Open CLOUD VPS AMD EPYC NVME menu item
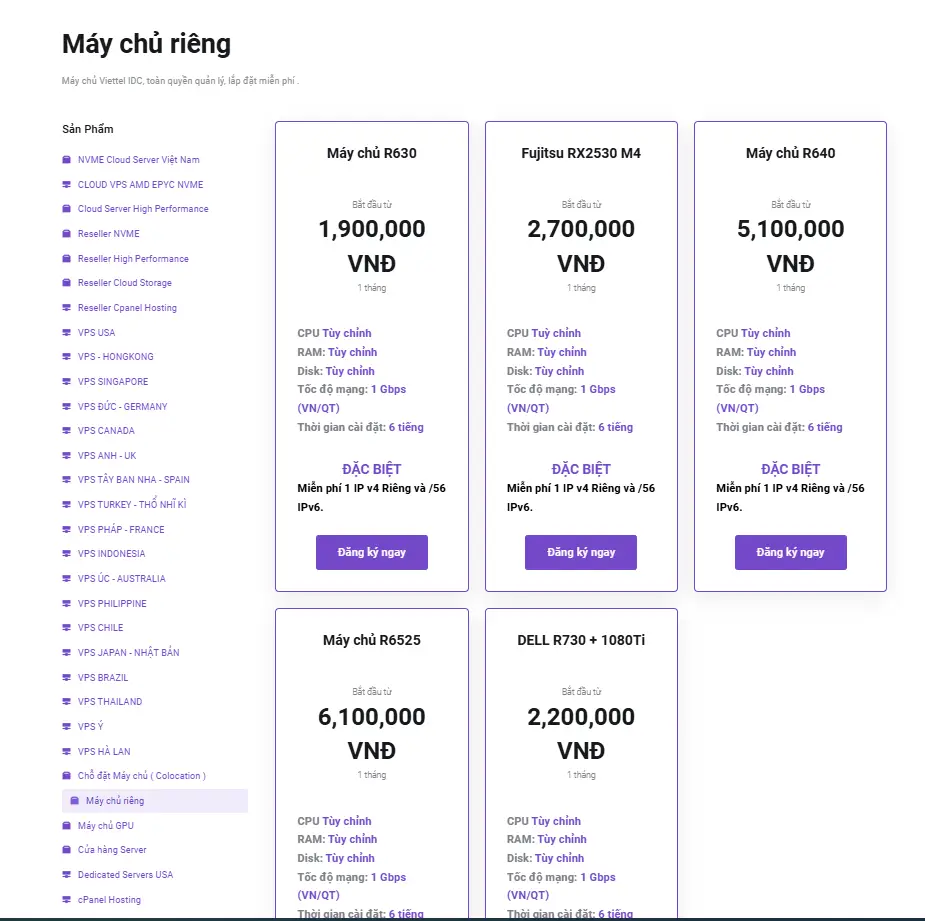The height and width of the screenshot is (921, 925). click(140, 185)
